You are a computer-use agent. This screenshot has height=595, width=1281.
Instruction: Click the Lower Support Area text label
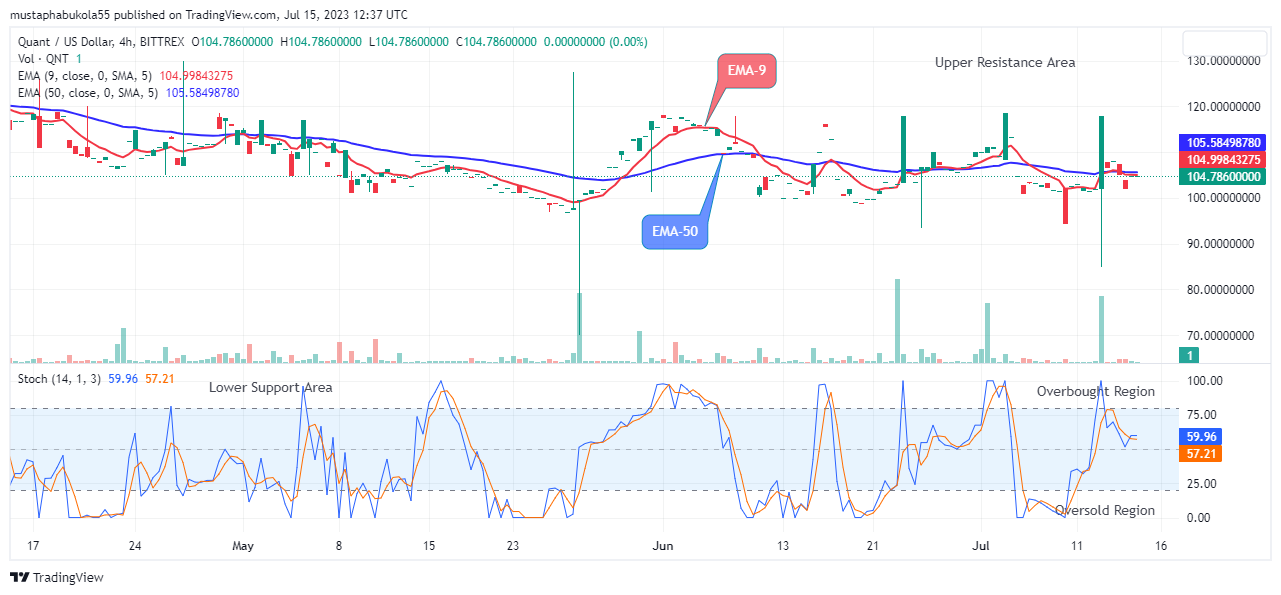(x=271, y=387)
